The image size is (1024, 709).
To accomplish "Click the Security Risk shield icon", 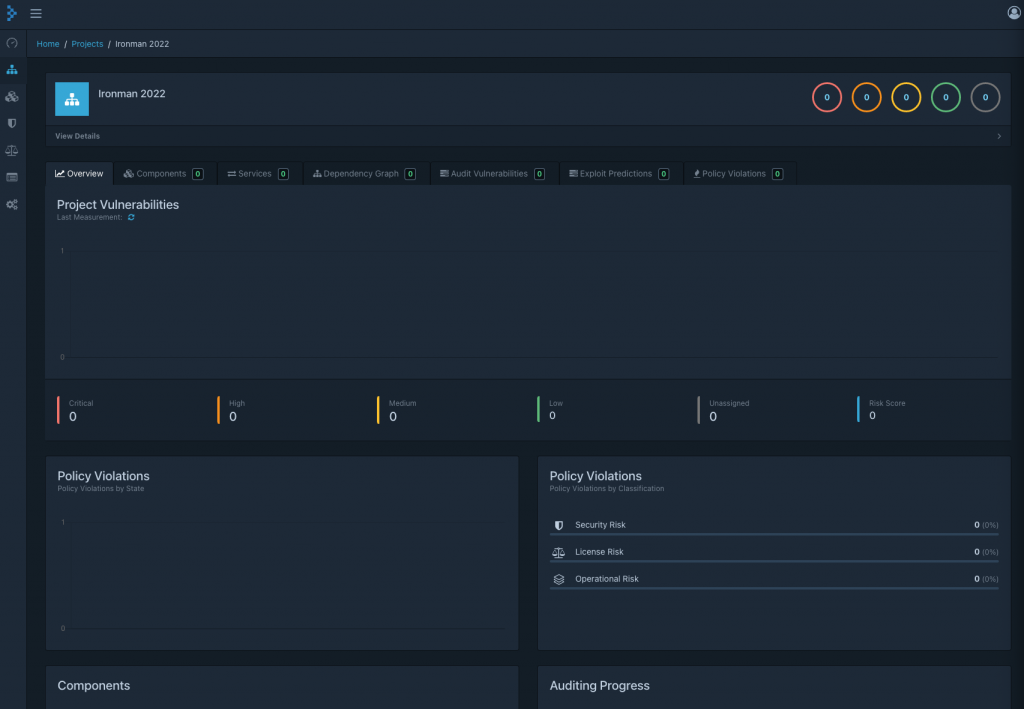I will tap(559, 525).
